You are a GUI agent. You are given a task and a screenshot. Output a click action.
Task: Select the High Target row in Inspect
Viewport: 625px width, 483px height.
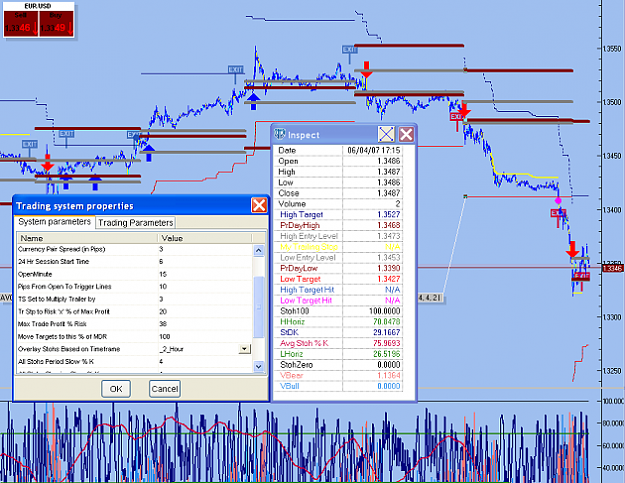tap(339, 214)
